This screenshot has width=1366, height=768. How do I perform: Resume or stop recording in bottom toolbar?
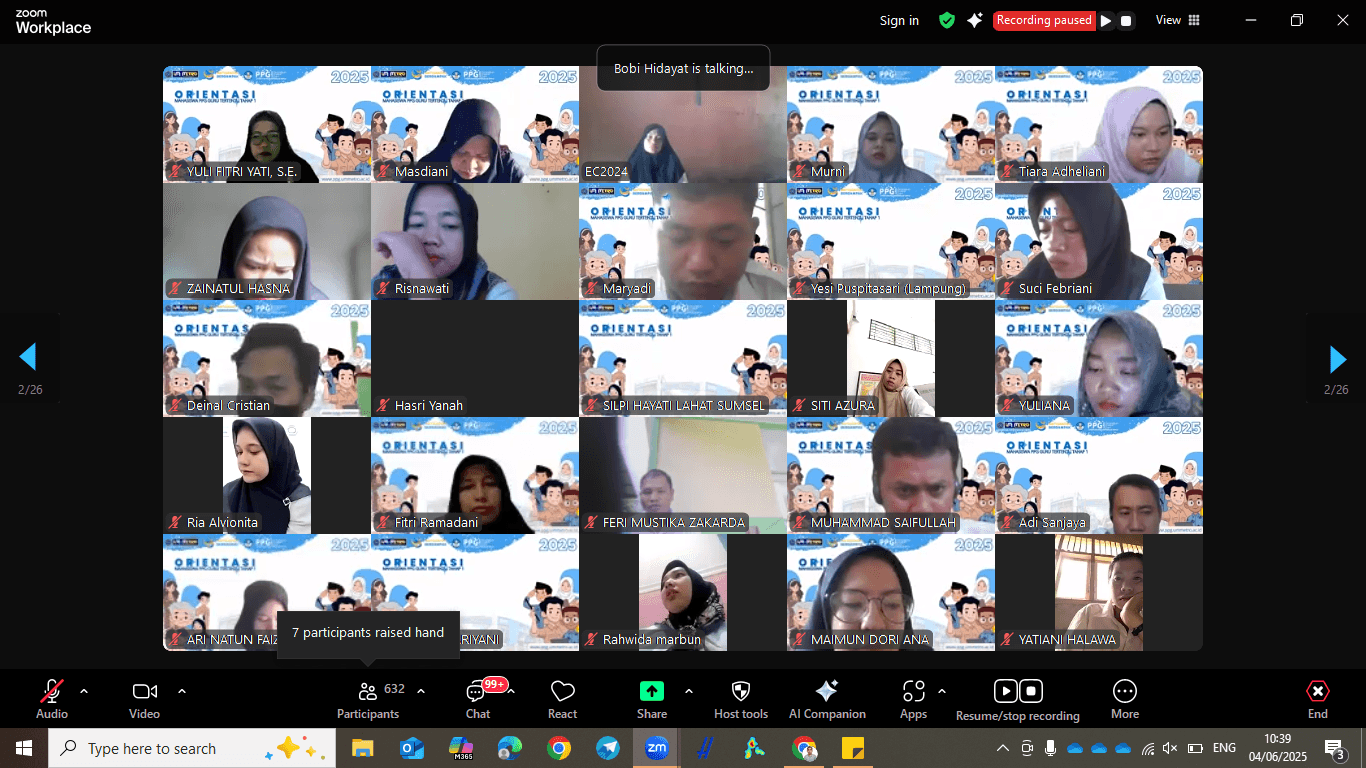click(1017, 692)
